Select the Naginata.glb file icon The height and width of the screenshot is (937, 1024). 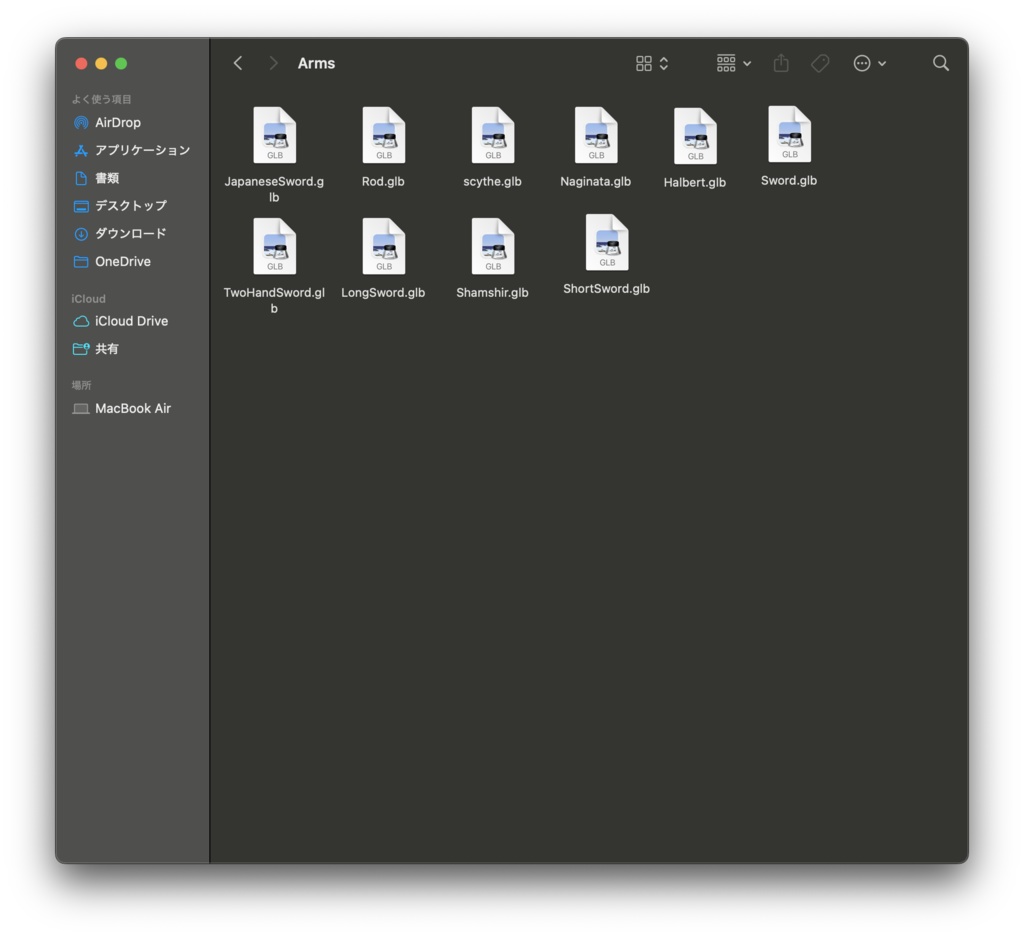[596, 135]
